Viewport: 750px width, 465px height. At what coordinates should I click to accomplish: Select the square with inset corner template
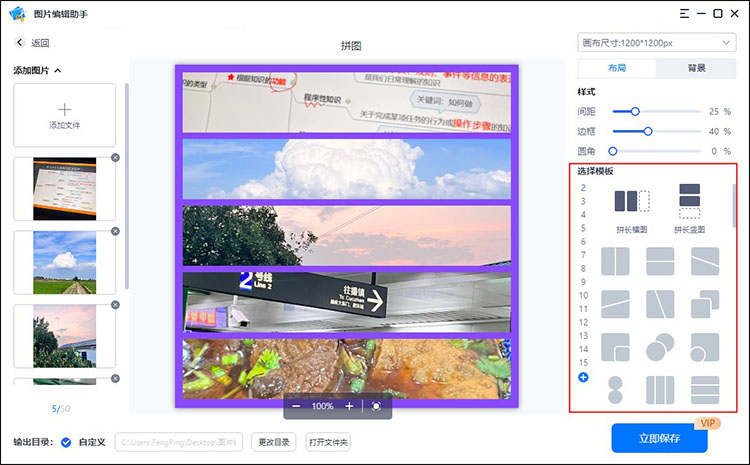tap(615, 347)
